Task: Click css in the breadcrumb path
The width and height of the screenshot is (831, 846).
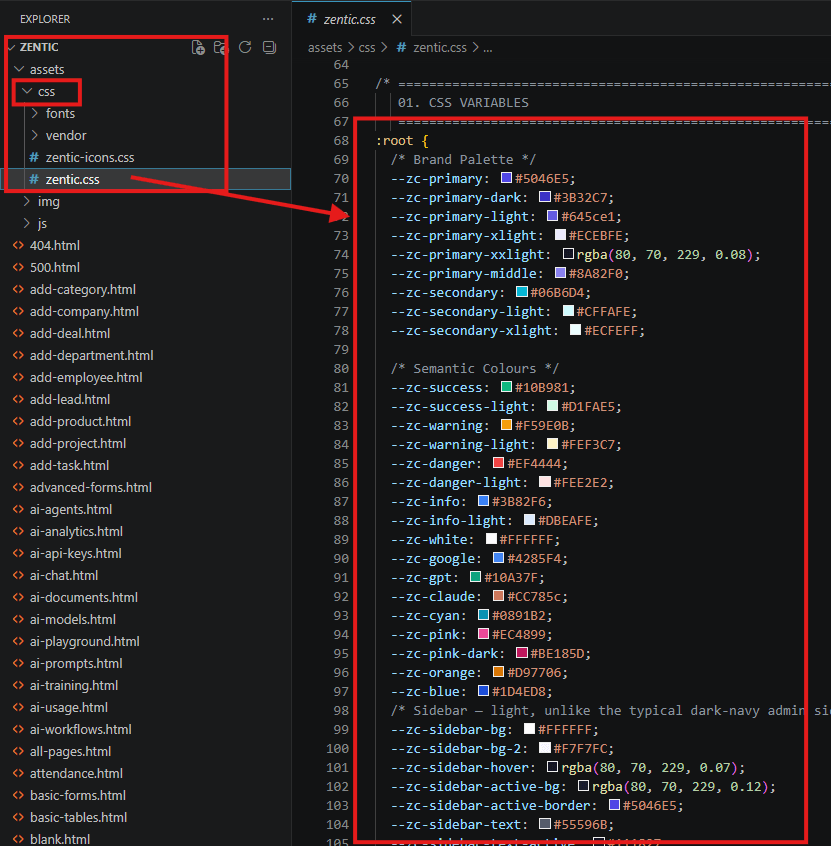Action: coord(367,48)
